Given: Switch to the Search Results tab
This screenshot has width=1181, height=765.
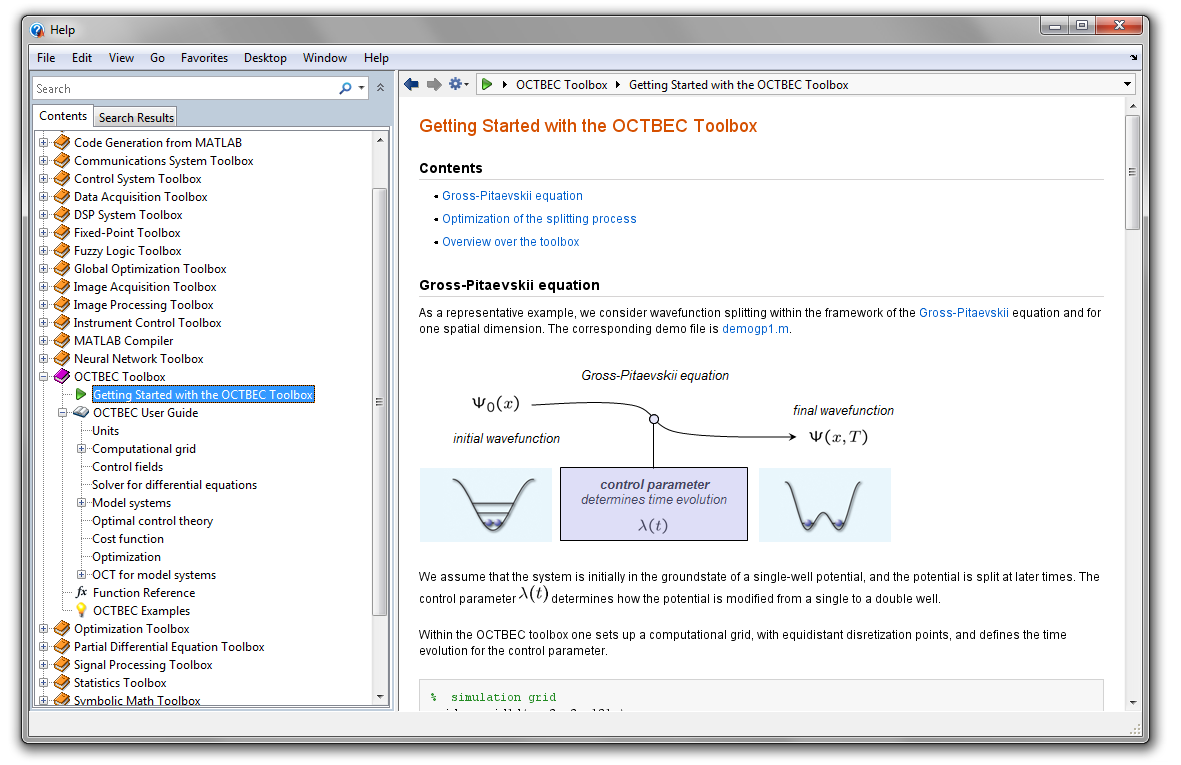Looking at the screenshot, I should coord(136,117).
